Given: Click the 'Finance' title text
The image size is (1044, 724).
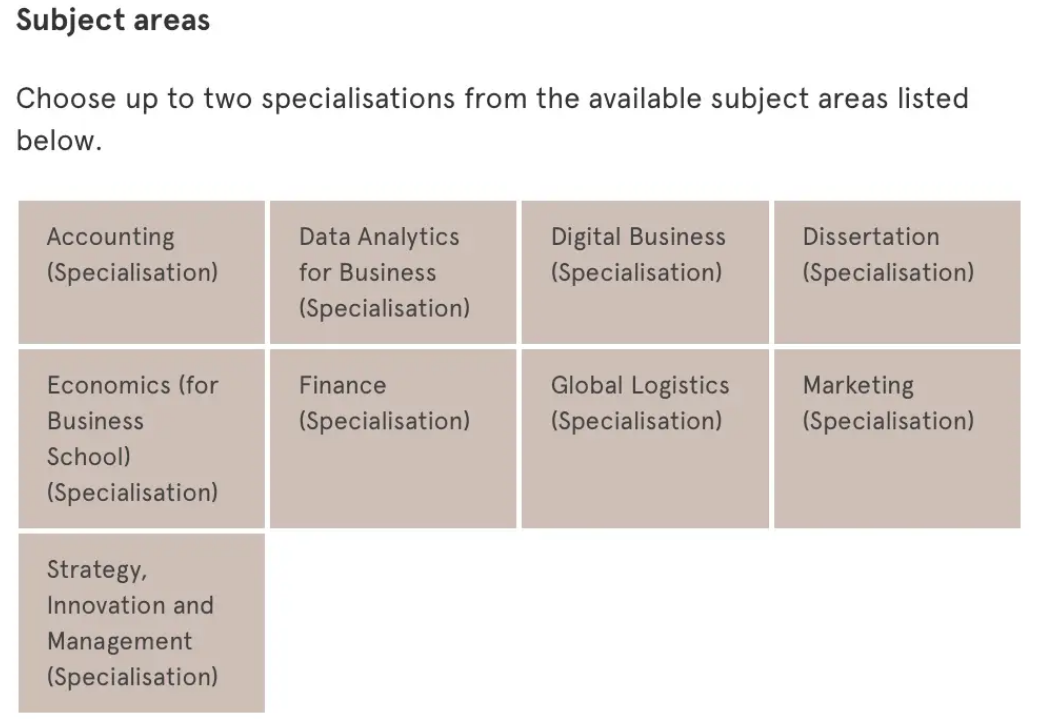Looking at the screenshot, I should (x=342, y=385).
